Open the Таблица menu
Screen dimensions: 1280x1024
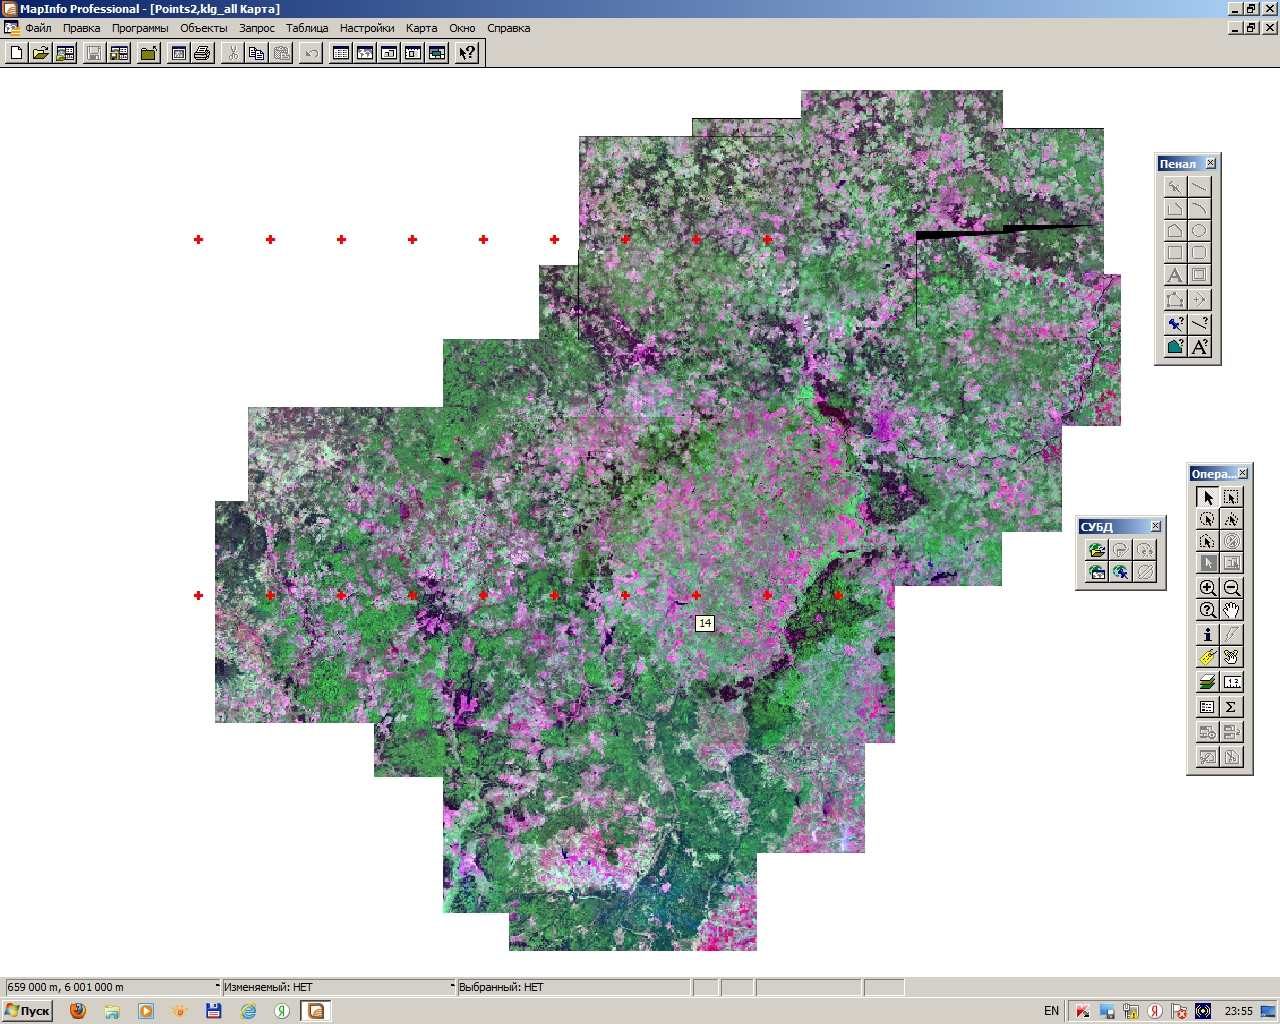[x=307, y=28]
